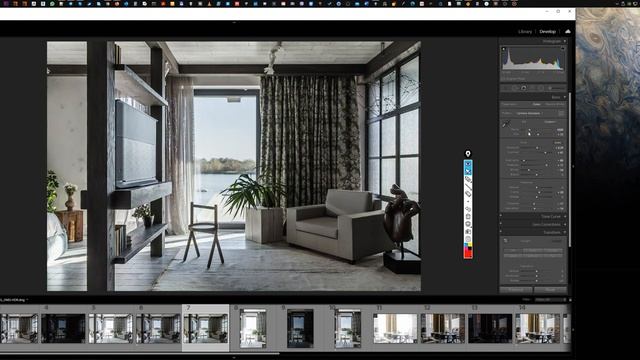Click the filmstrip horizontal scrollbar

(x=140, y=353)
